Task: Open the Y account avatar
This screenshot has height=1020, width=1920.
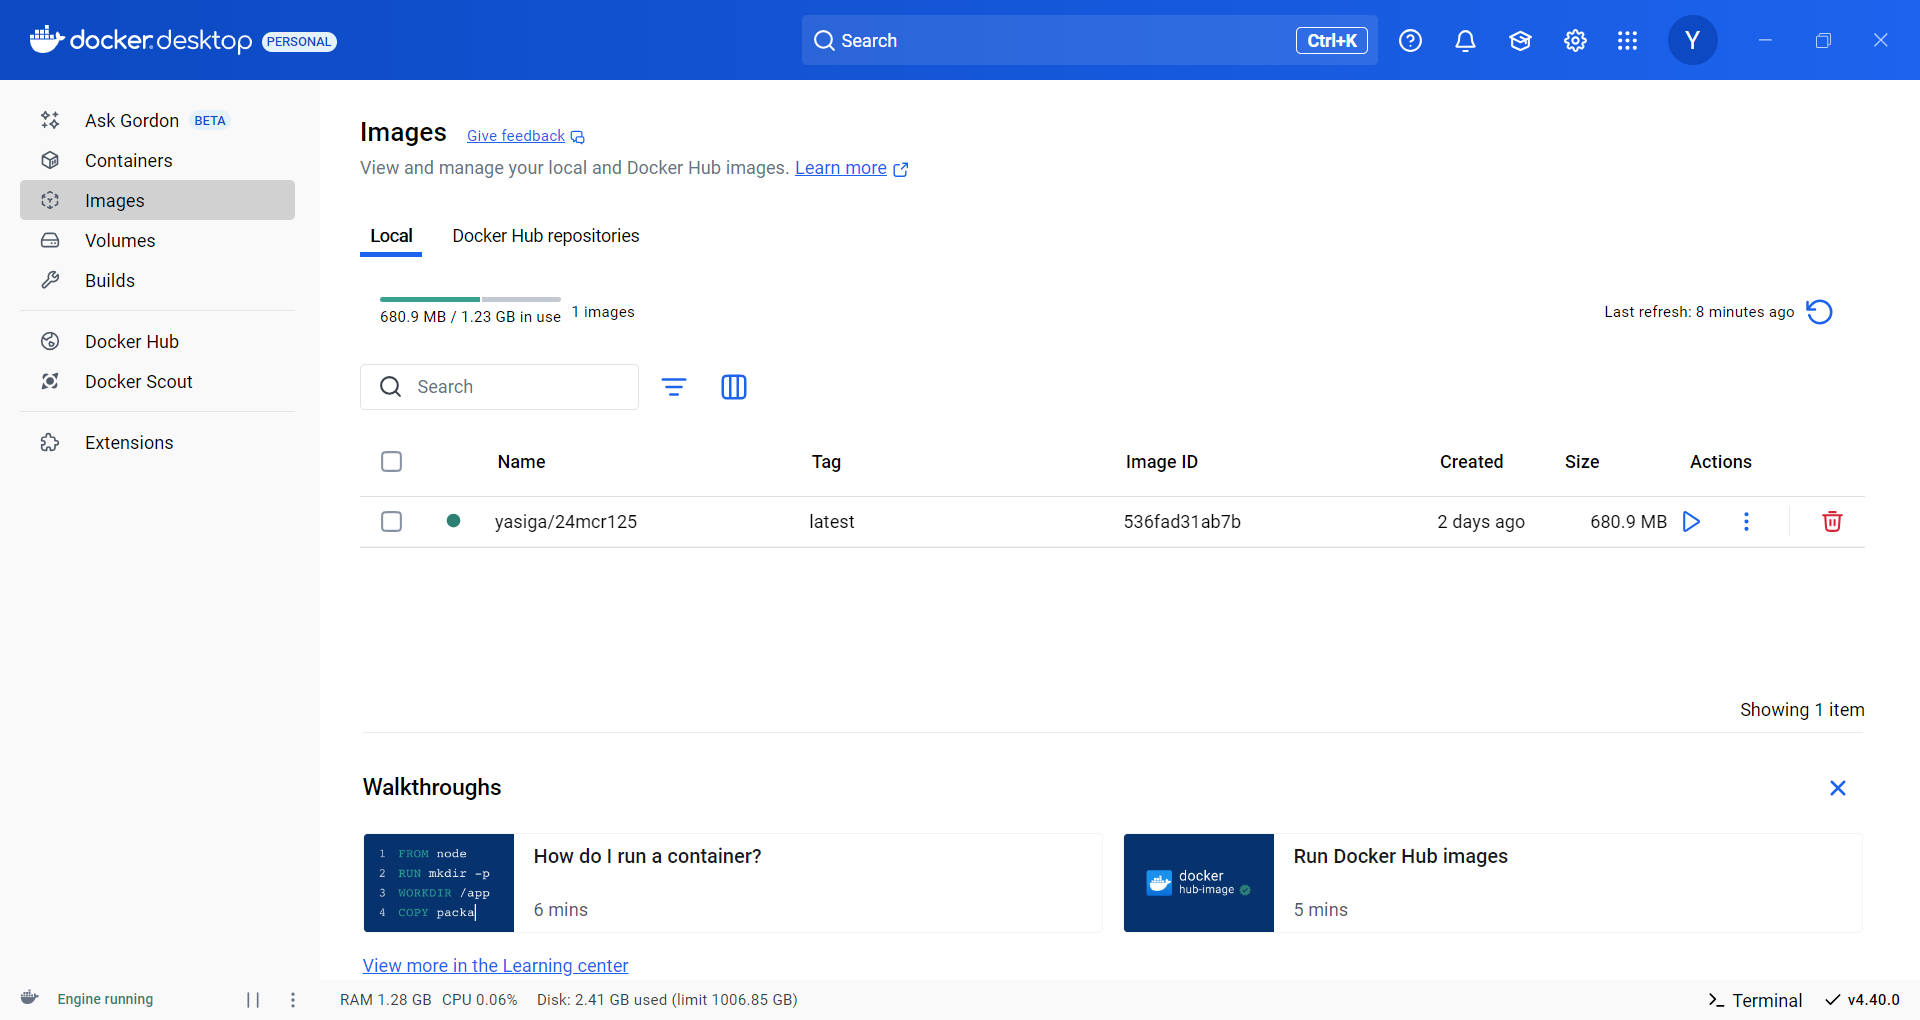Action: click(1692, 40)
